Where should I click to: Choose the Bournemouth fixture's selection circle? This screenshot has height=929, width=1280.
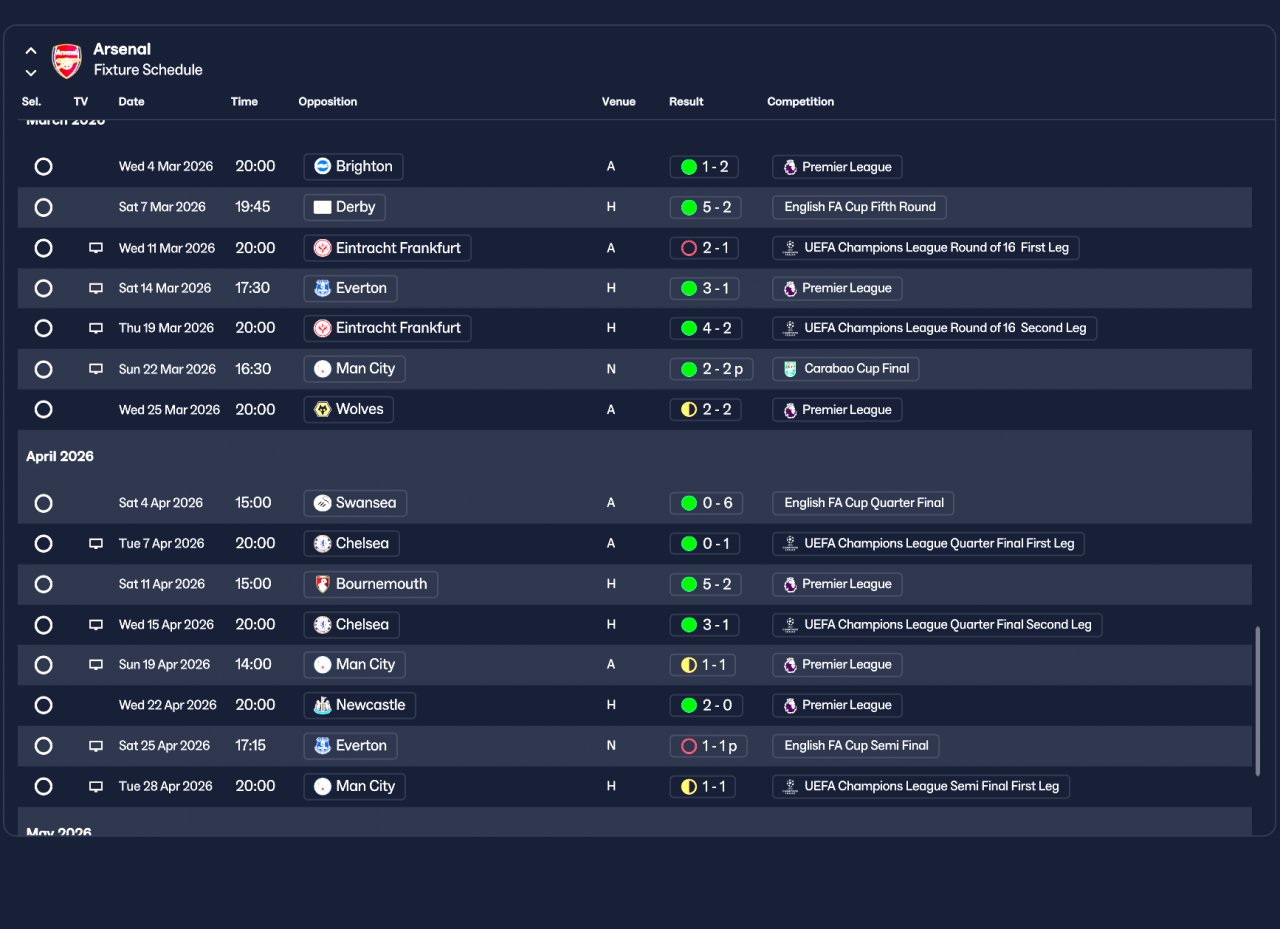(x=43, y=584)
